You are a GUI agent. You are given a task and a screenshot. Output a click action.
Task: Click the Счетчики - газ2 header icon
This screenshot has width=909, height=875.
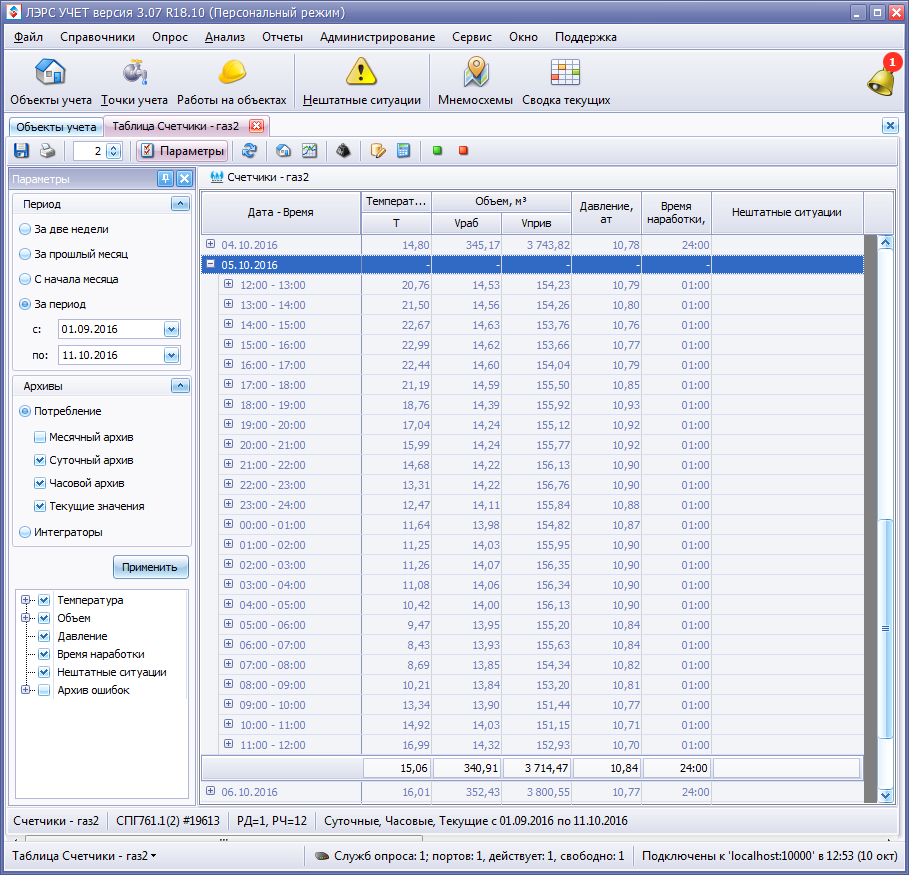pyautogui.click(x=217, y=177)
